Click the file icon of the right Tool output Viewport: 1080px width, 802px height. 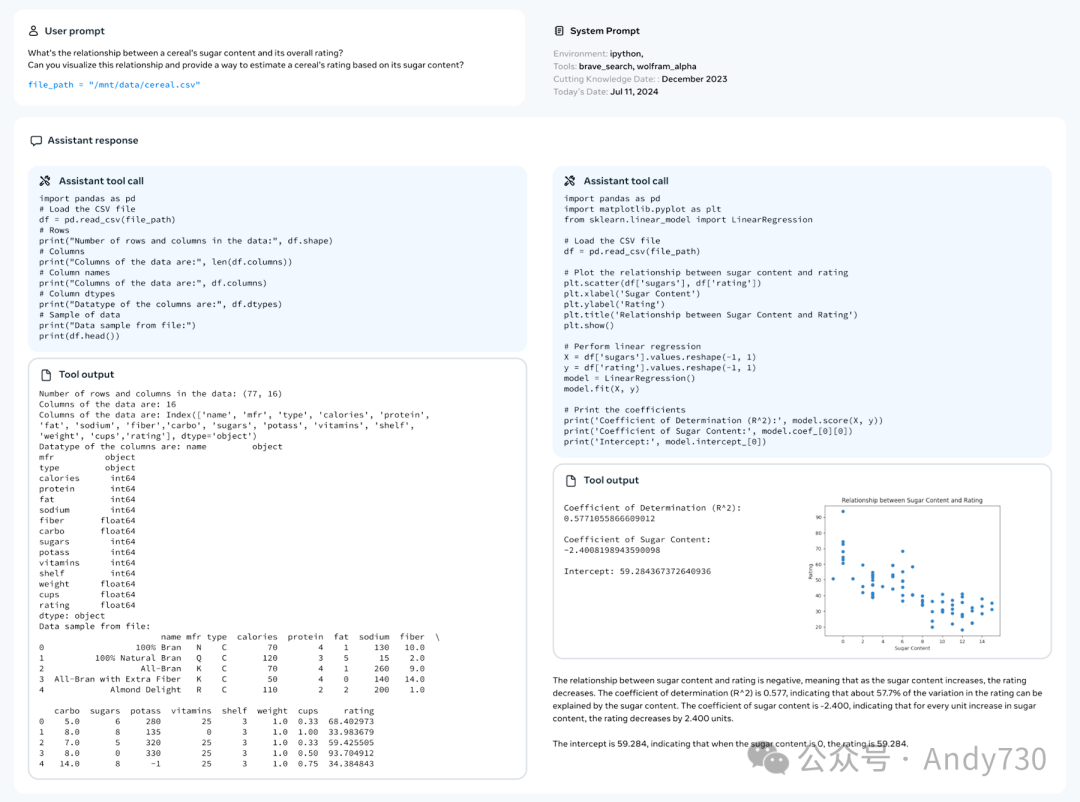(571, 480)
